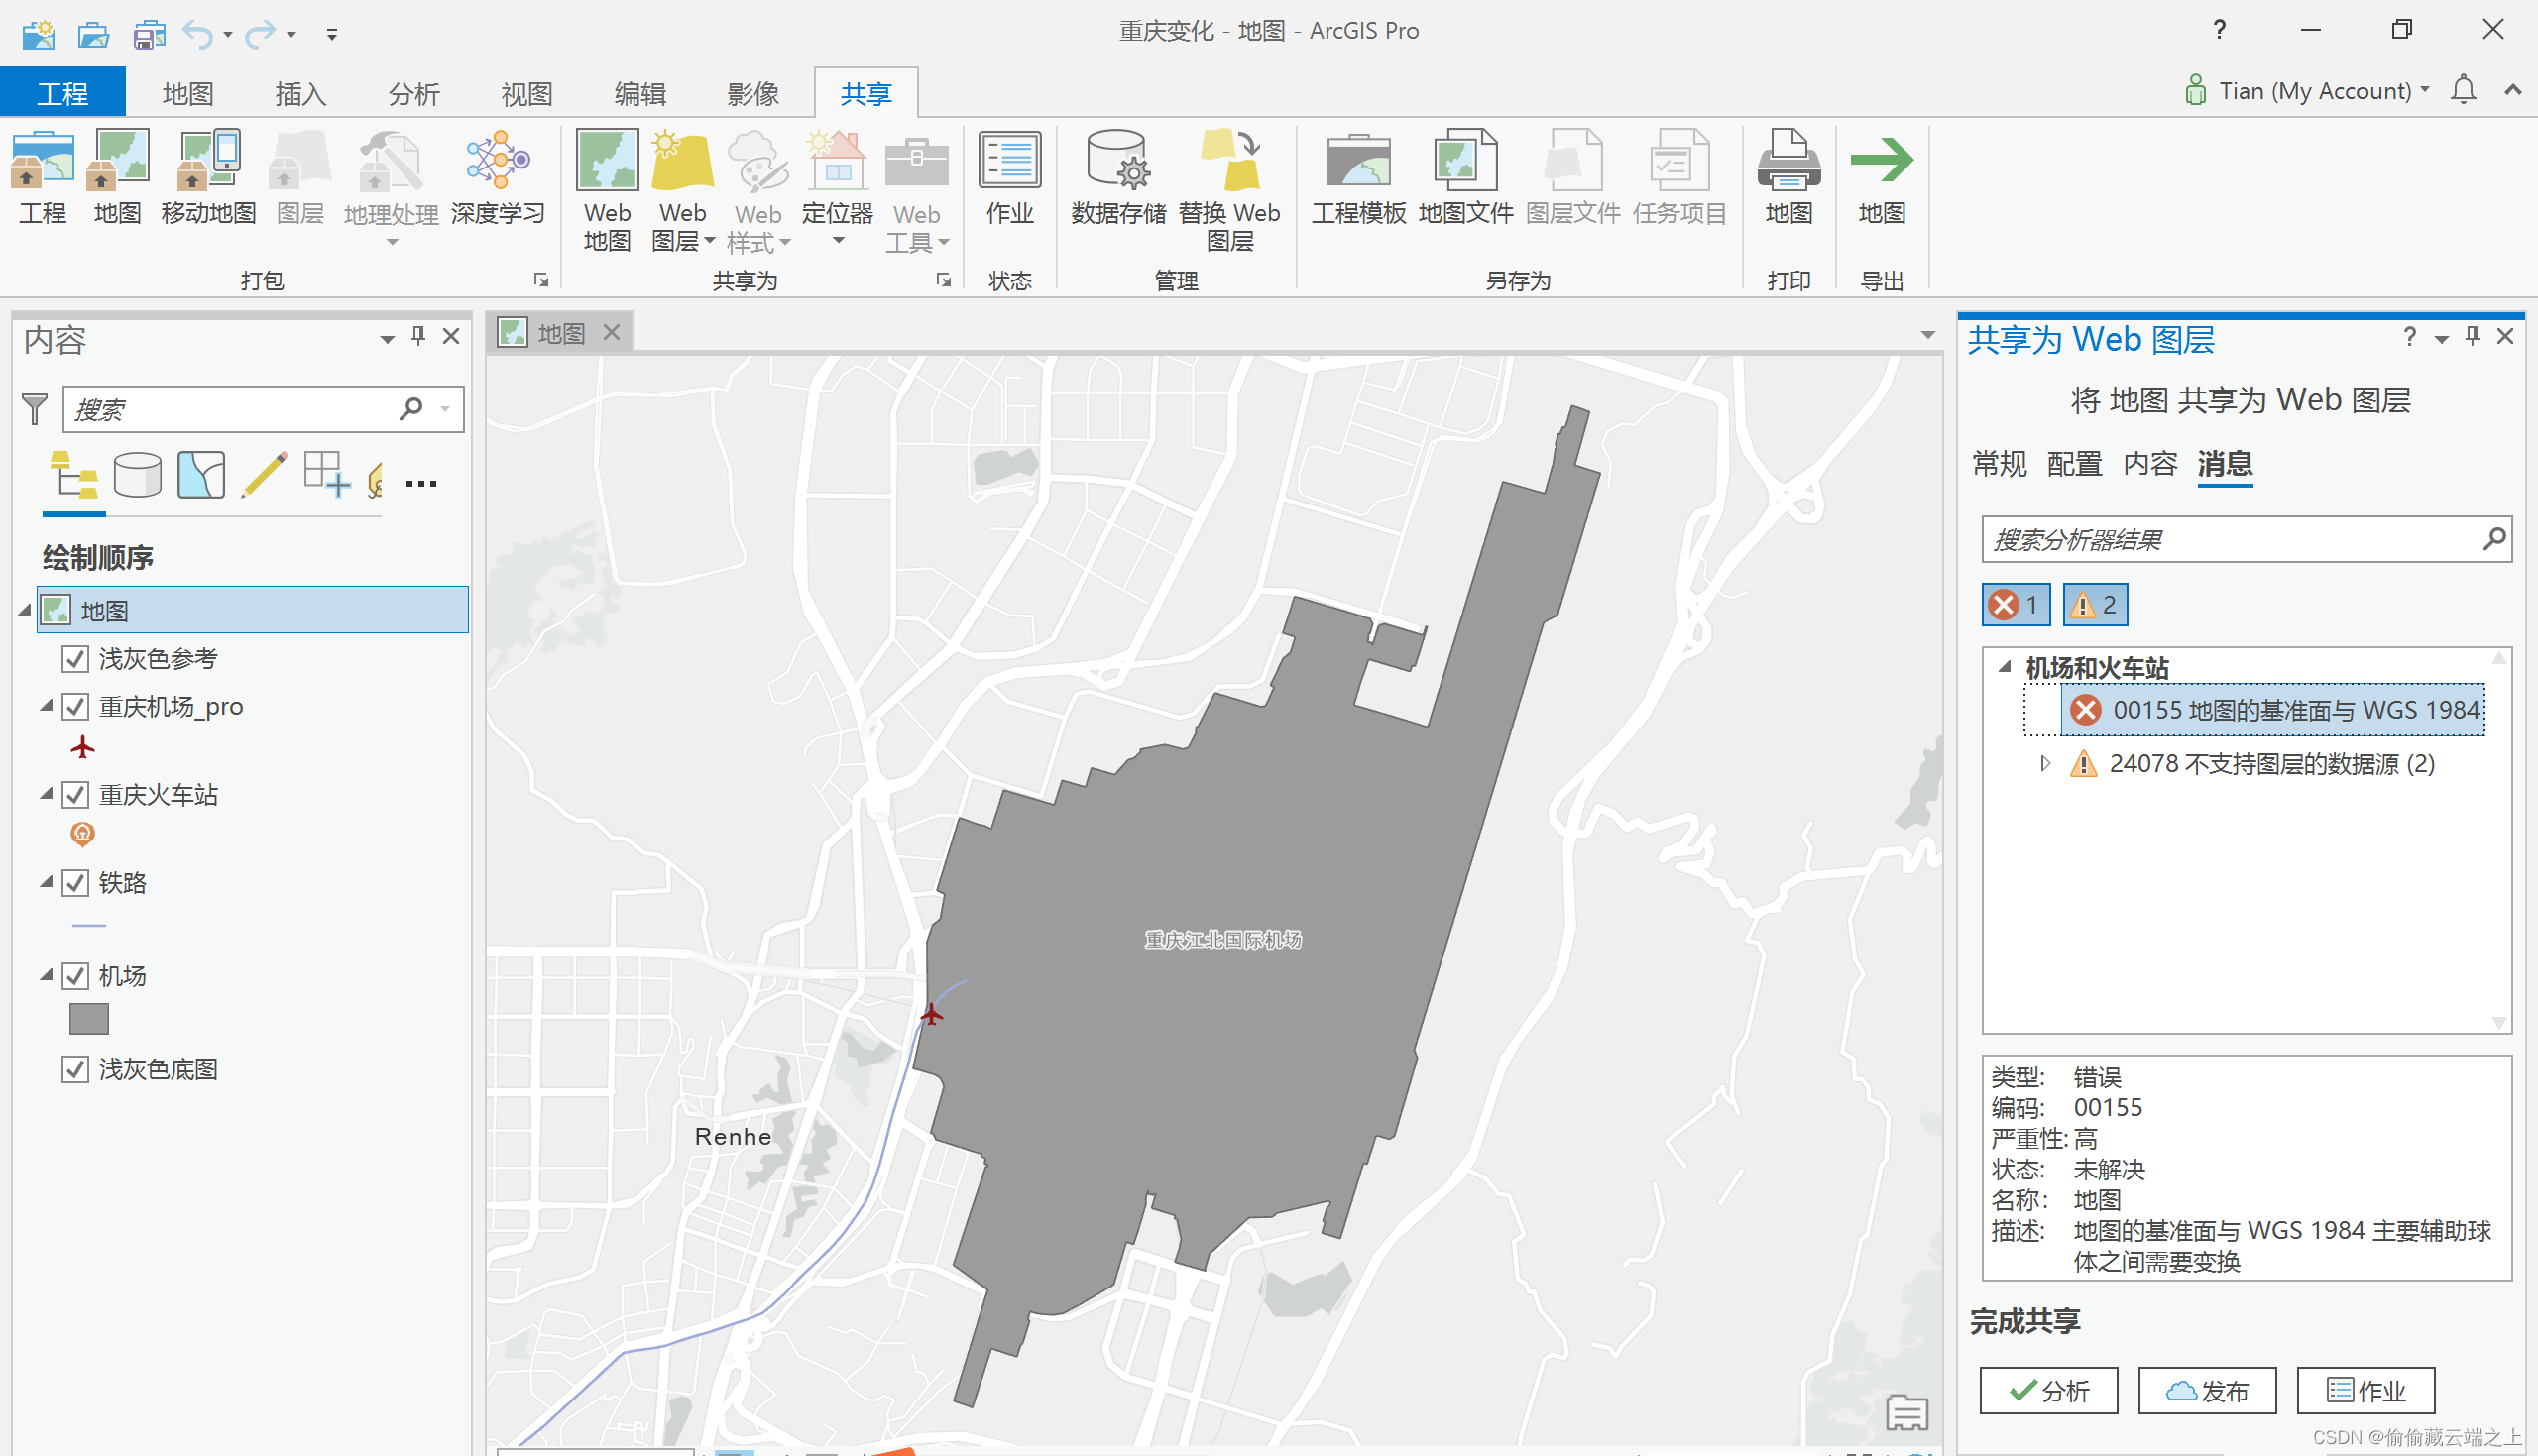
Task: Select List By Editing pencil icon
Action: point(264,476)
